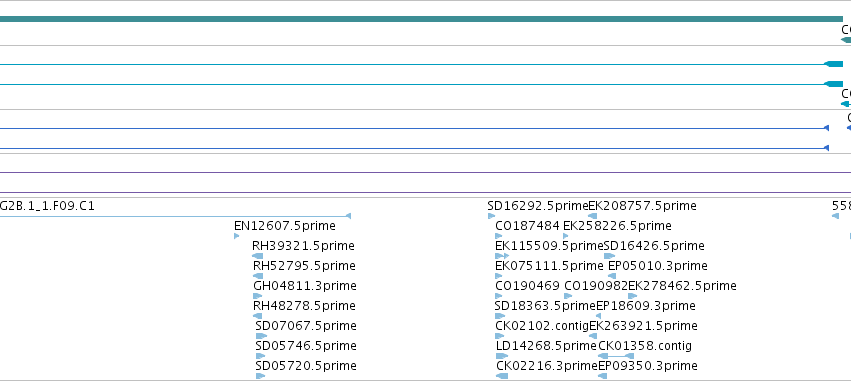Click the thick teal gene bar at top

point(421,19)
